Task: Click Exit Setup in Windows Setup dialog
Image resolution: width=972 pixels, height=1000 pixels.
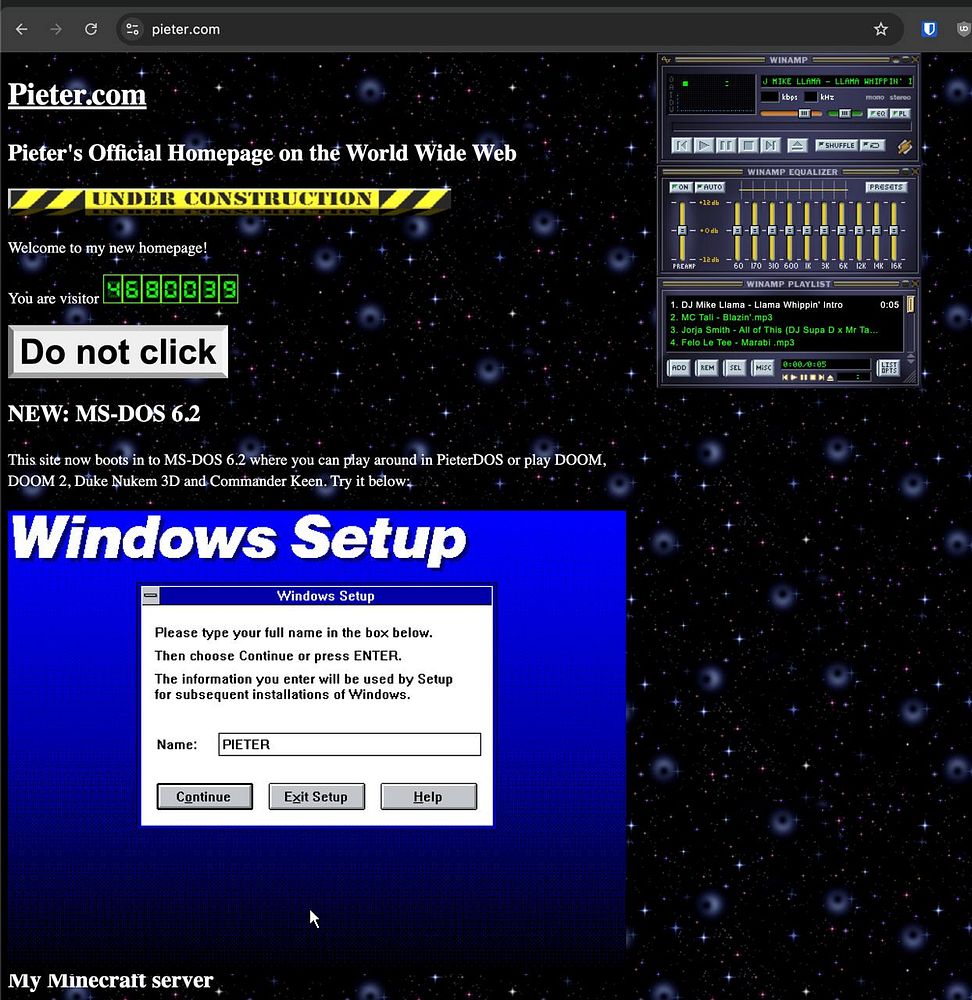Action: pyautogui.click(x=317, y=797)
